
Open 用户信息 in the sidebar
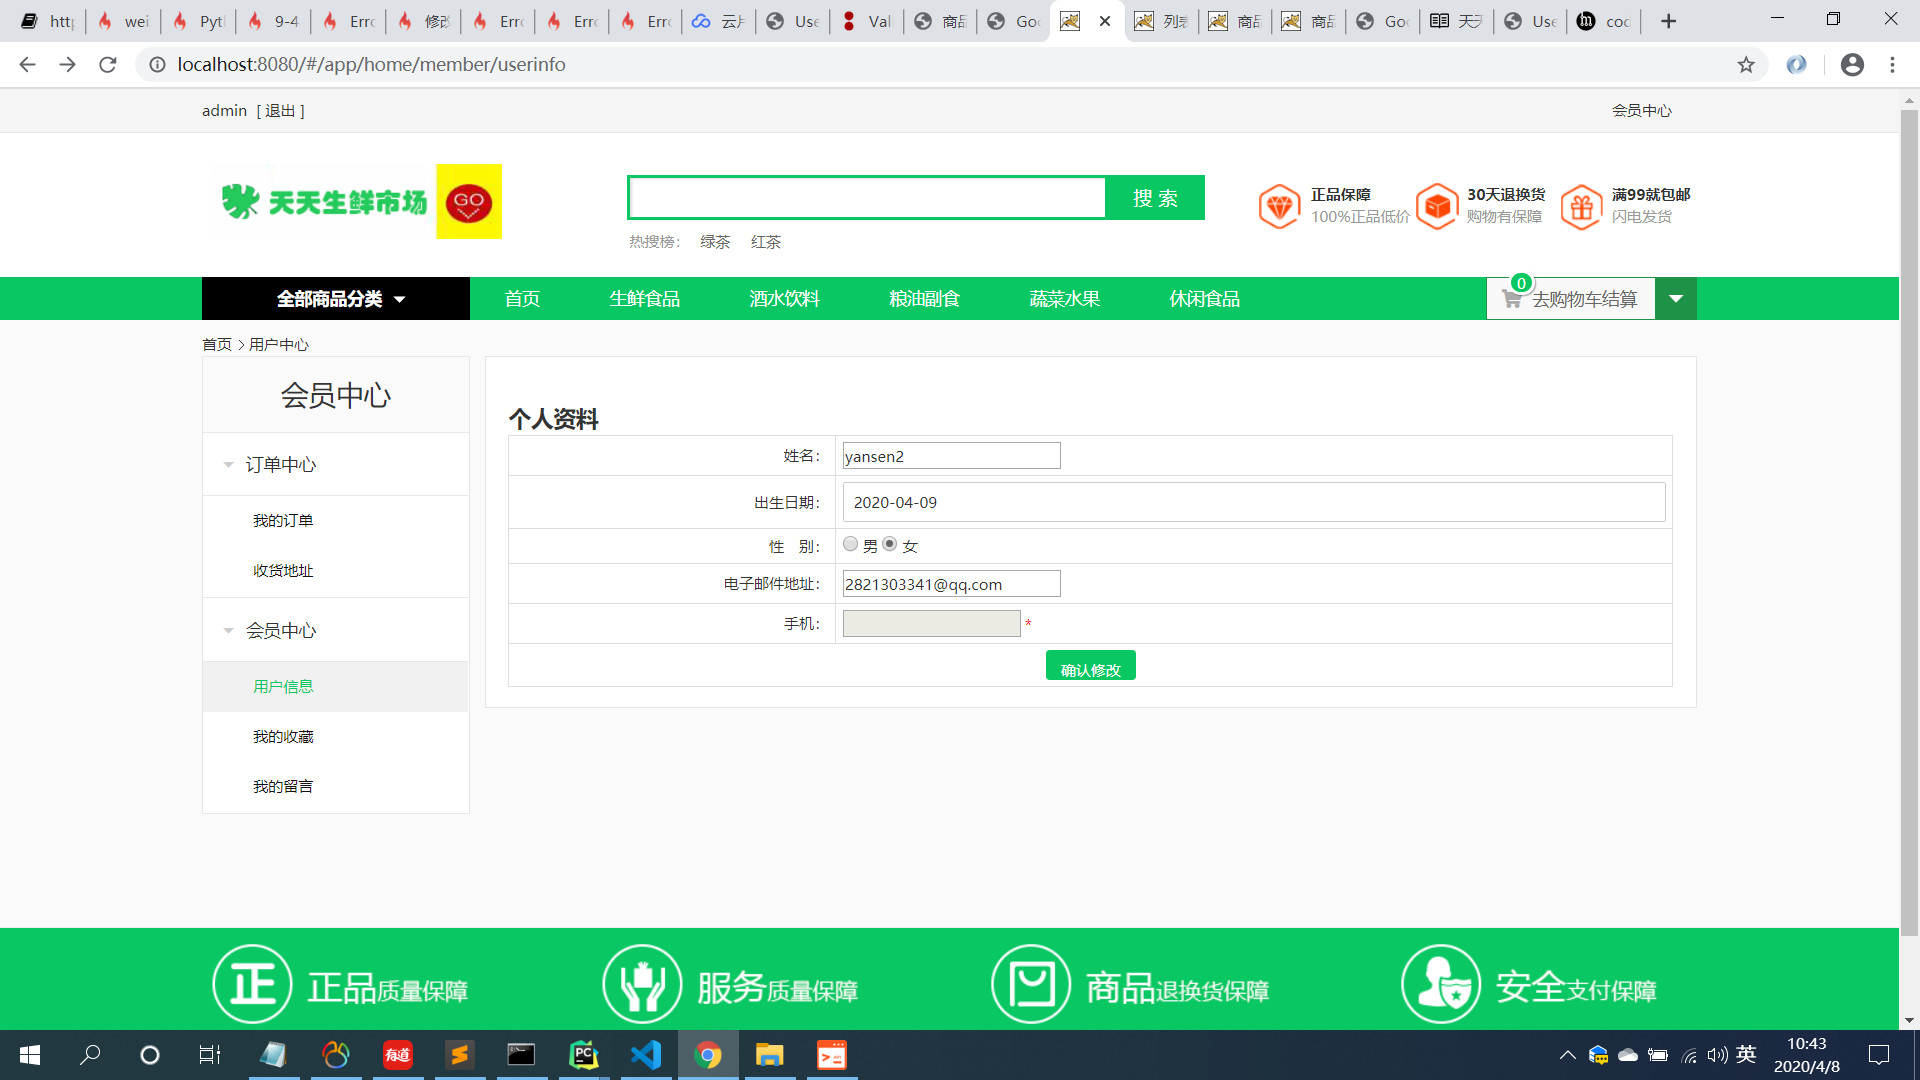pos(283,687)
